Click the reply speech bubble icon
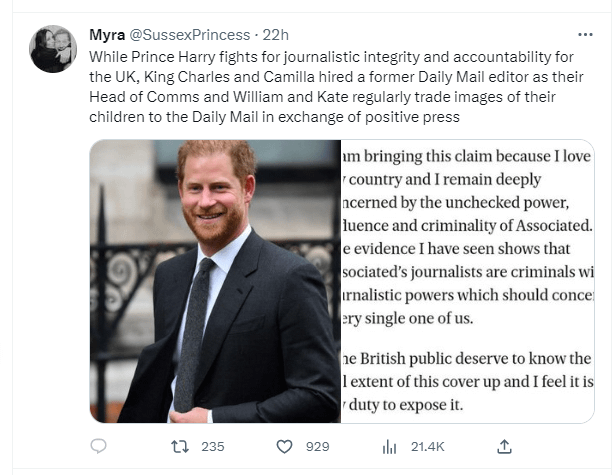This screenshot has height=475, width=613. pos(98,446)
